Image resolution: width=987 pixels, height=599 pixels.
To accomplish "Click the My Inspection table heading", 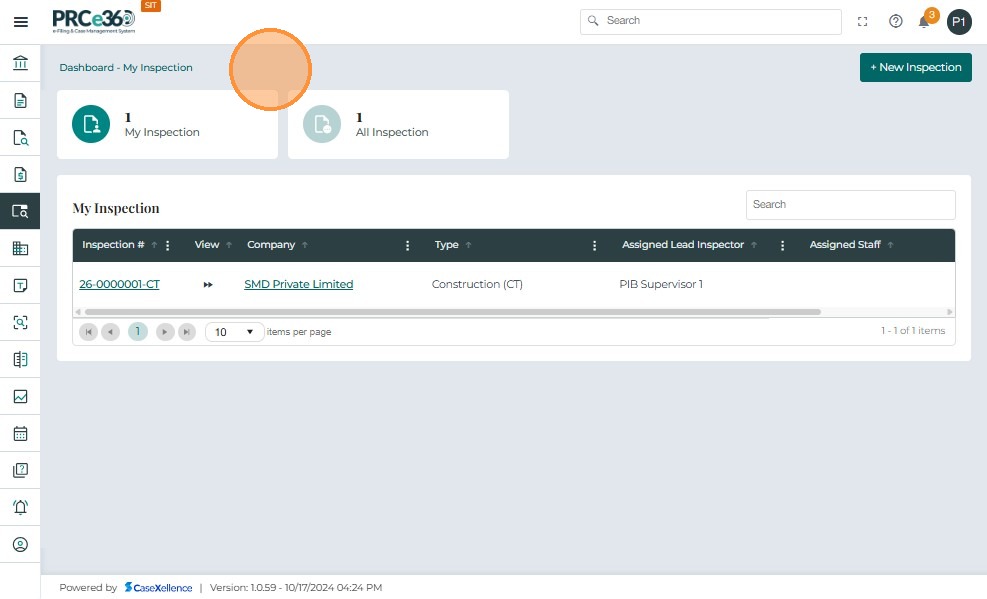I will coord(116,208).
